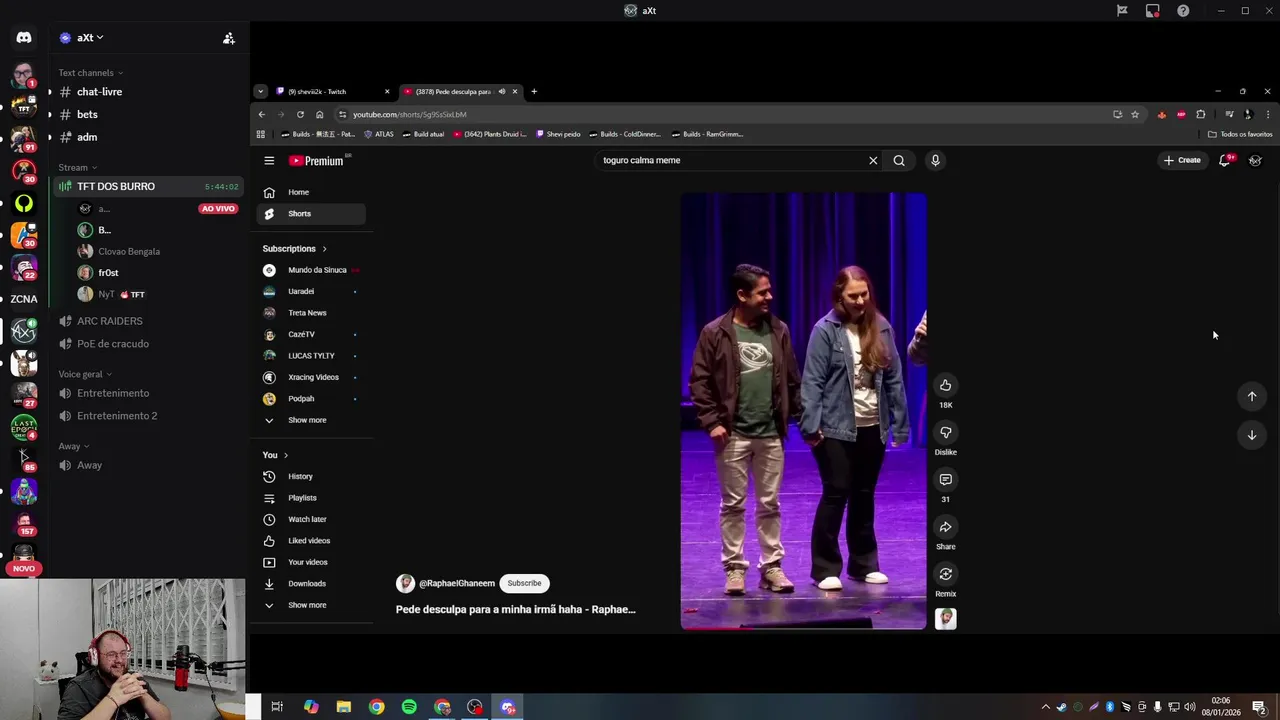Image resolution: width=1280 pixels, height=720 pixels.
Task: Show more subscriptions
Action: 307,420
